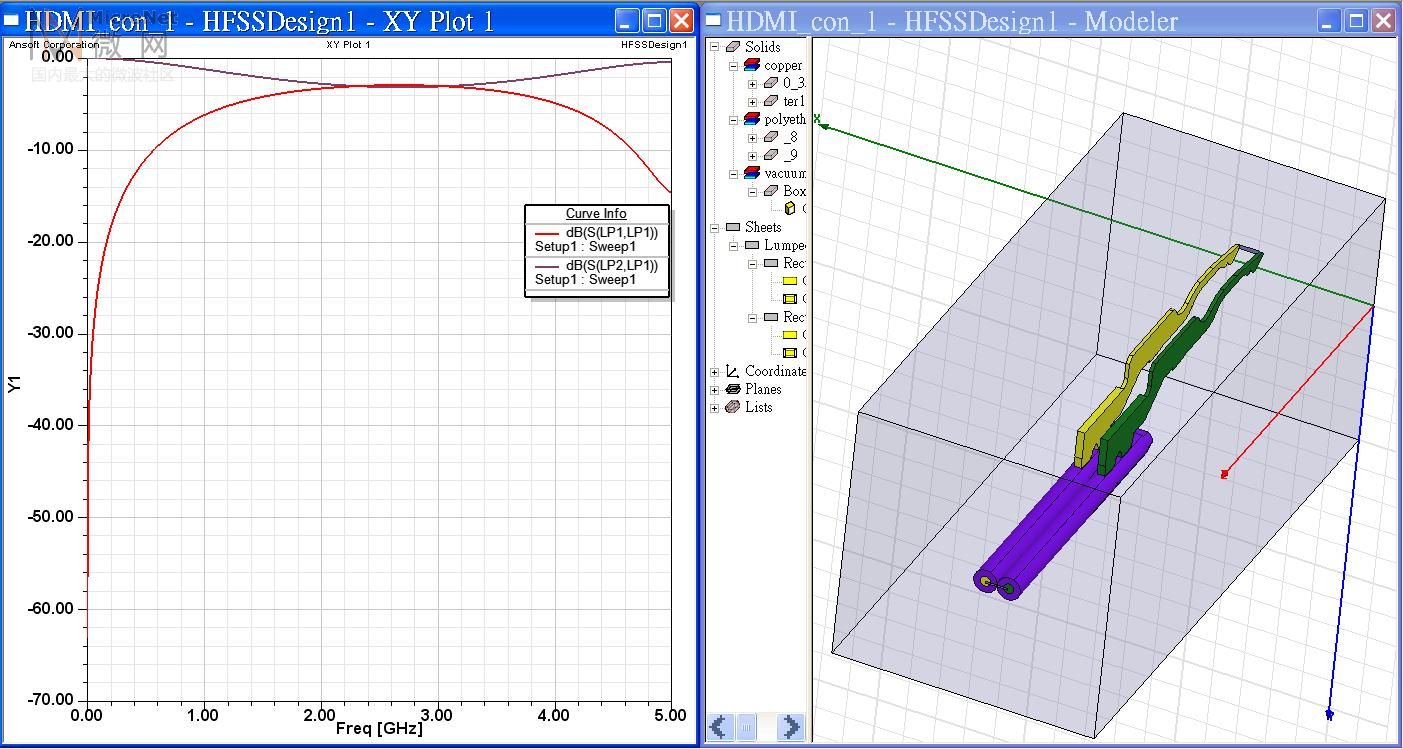The image size is (1403, 749).
Task: Click the Coordinate Systems axis icon
Action: click(x=733, y=371)
